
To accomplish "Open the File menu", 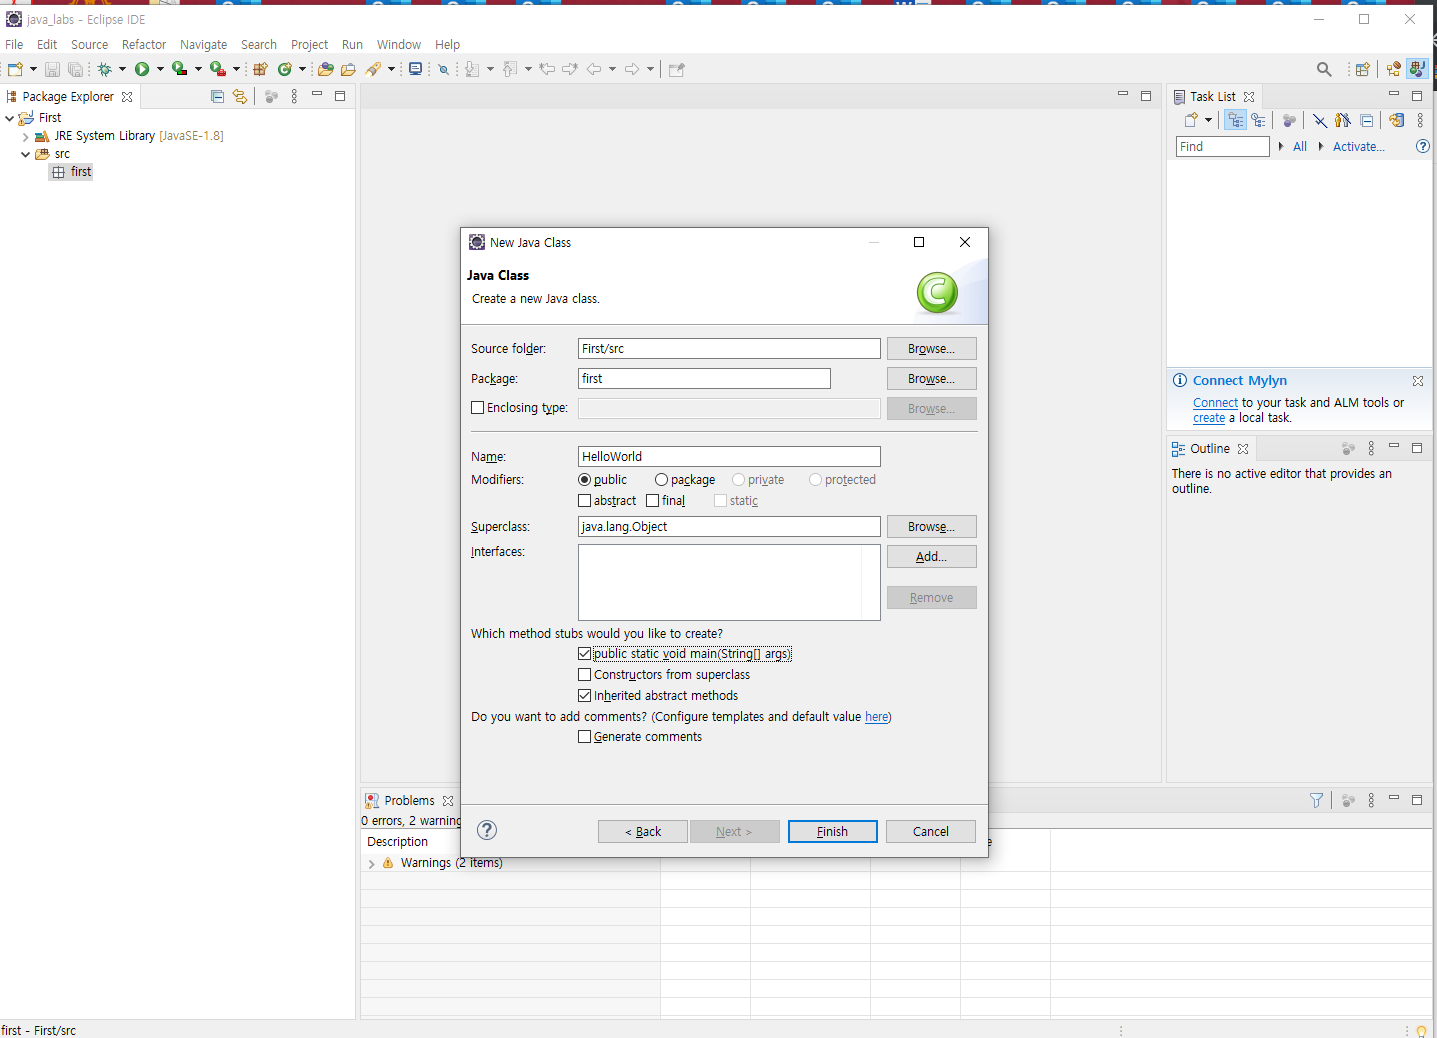I will (14, 45).
